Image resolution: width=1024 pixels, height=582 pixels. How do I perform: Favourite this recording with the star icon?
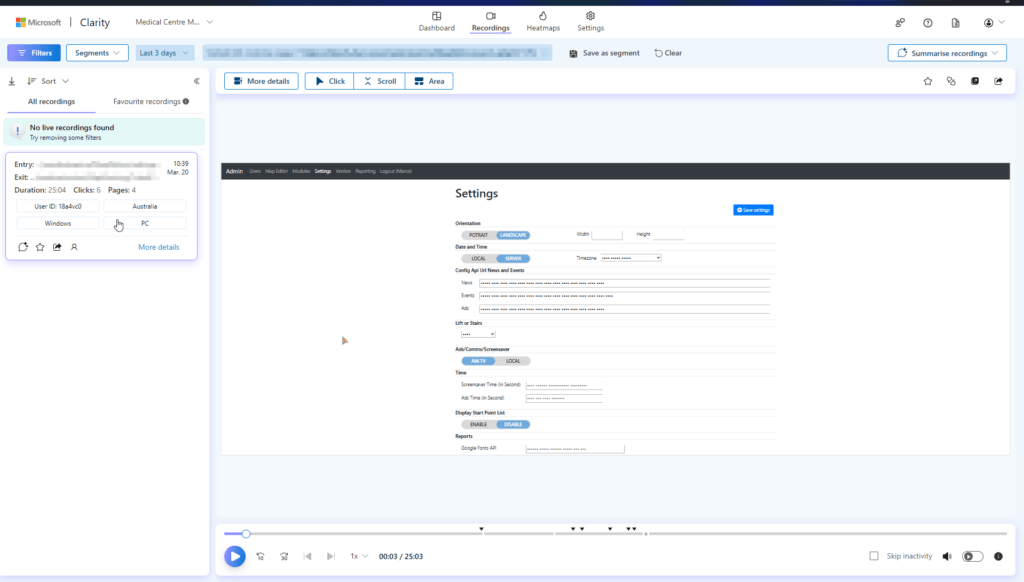(928, 80)
